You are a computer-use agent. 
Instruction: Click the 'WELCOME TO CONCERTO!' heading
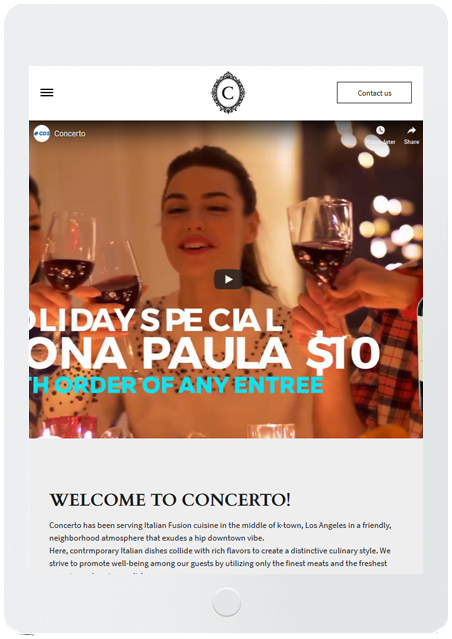(x=170, y=500)
